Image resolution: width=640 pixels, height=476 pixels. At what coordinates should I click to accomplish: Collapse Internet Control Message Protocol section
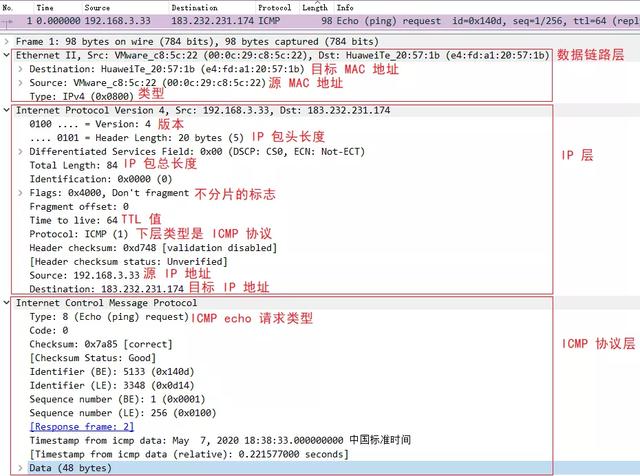coord(8,302)
